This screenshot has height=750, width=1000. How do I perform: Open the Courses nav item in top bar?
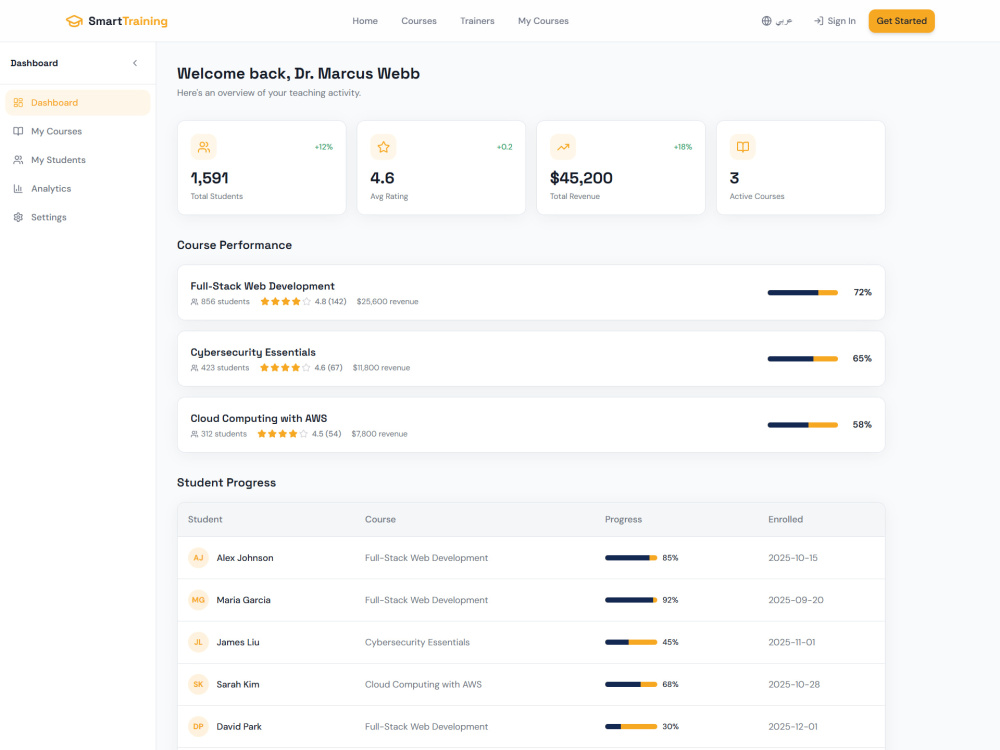(419, 21)
